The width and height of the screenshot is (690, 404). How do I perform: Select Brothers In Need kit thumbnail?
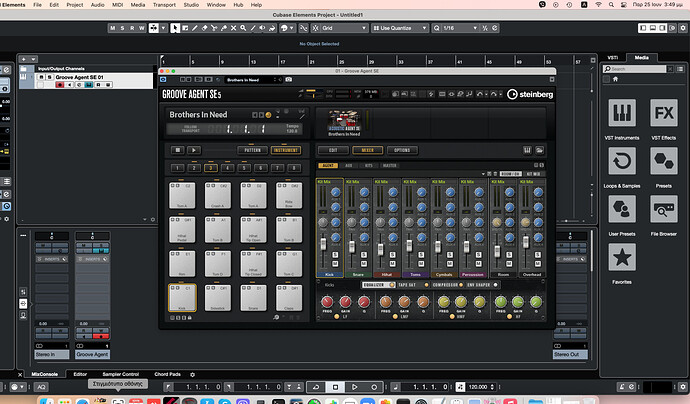click(x=344, y=123)
